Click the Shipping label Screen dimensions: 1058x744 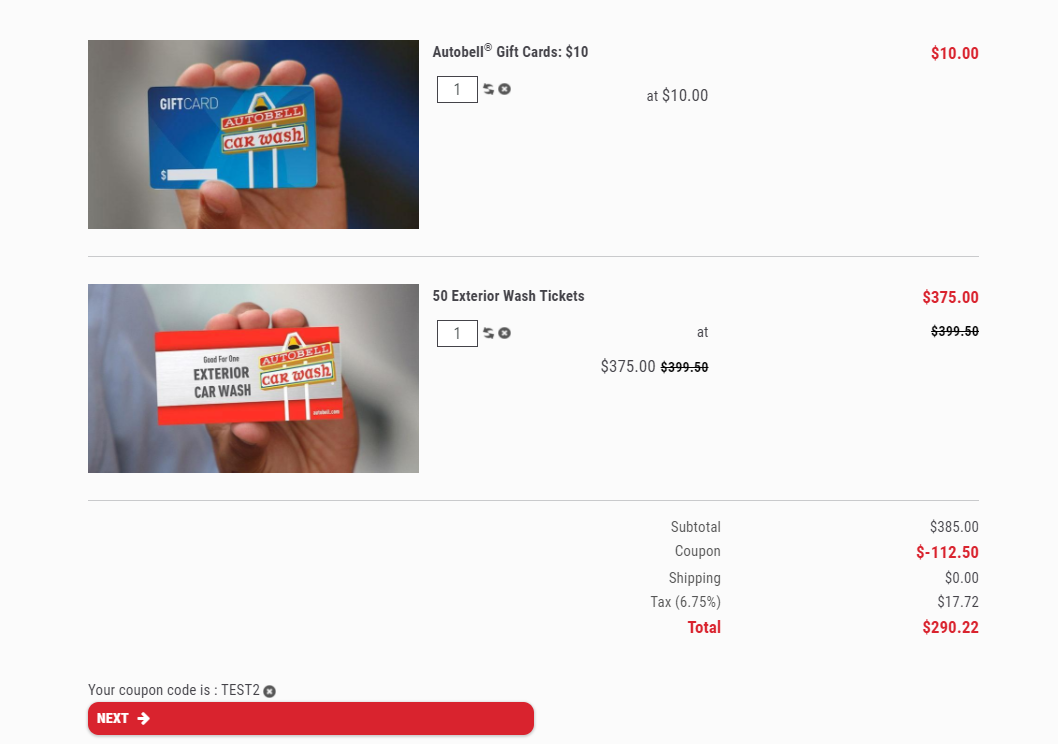pyautogui.click(x=694, y=578)
